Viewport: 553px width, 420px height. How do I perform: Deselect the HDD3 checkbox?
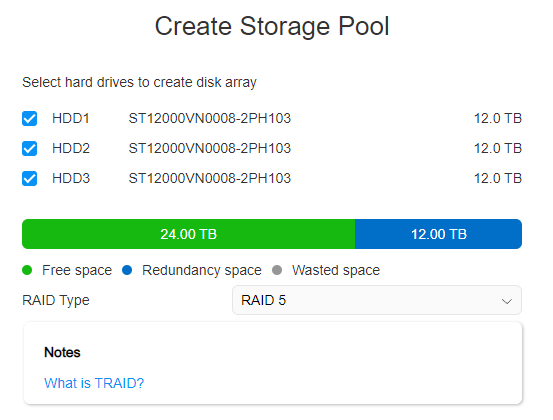tap(29, 178)
